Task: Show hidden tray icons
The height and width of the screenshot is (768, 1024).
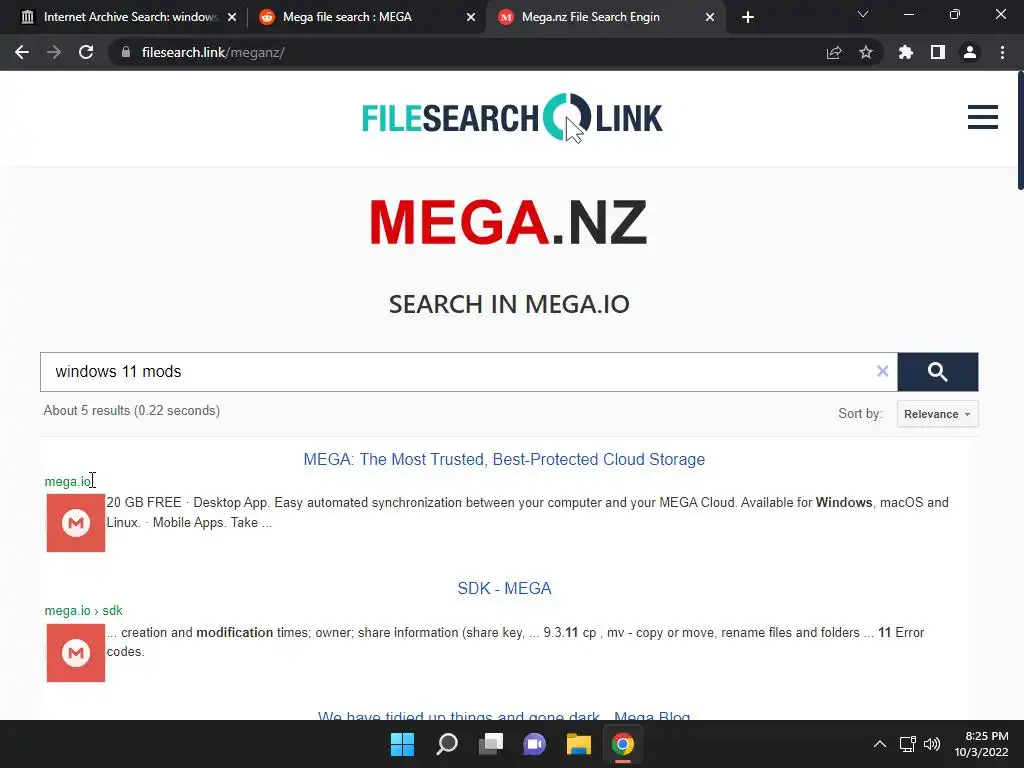Action: click(x=880, y=744)
